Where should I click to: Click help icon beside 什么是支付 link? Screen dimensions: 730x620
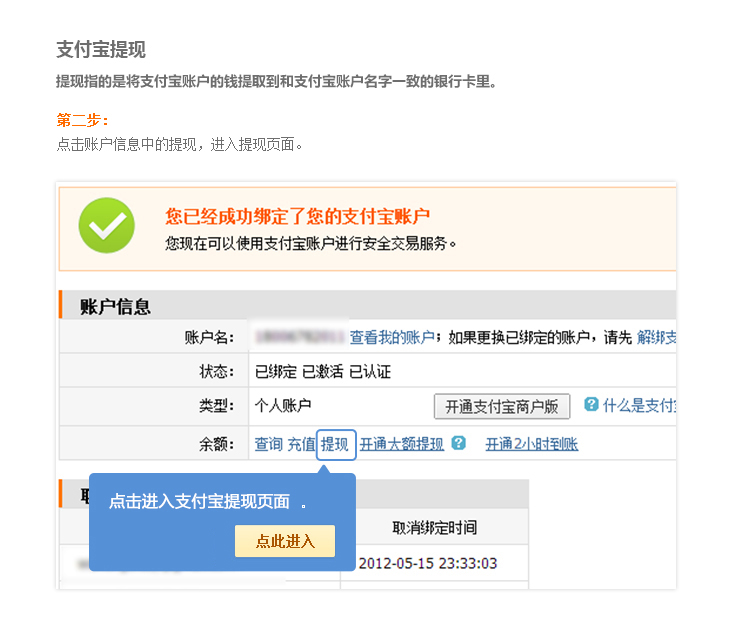coord(591,405)
